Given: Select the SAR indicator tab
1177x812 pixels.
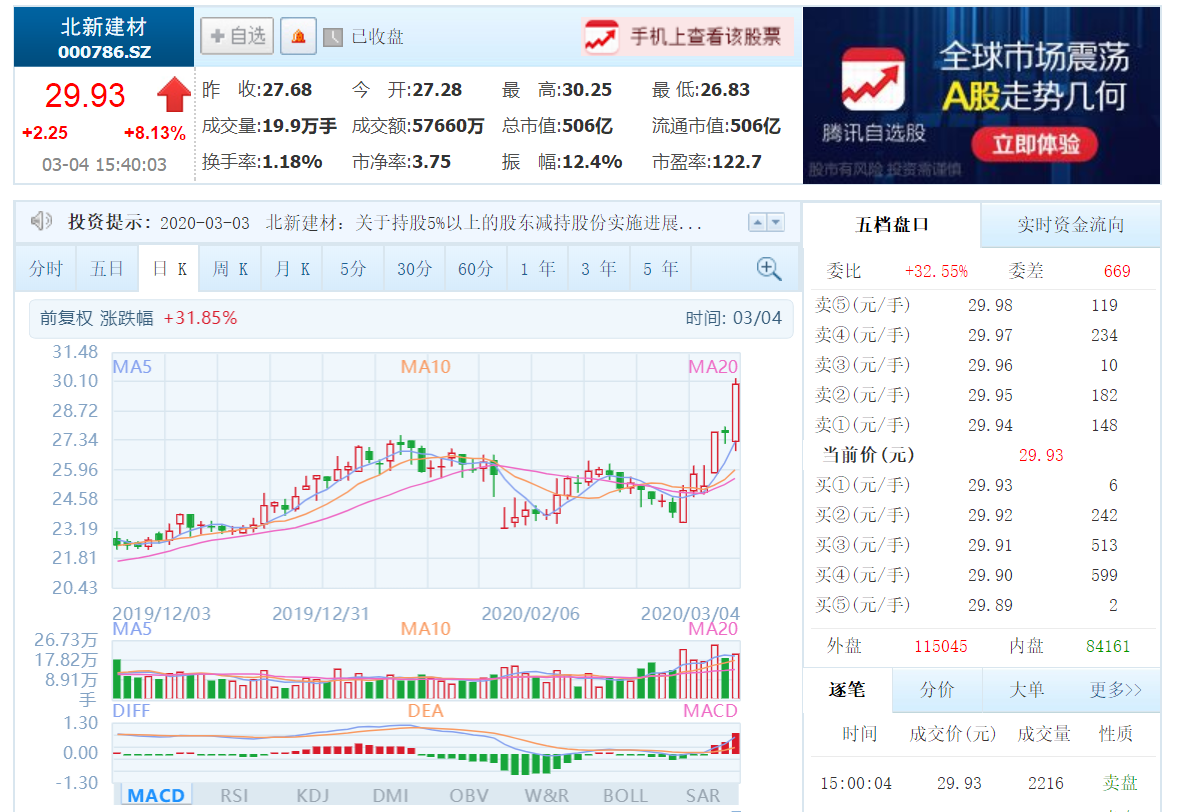Looking at the screenshot, I should click(703, 795).
